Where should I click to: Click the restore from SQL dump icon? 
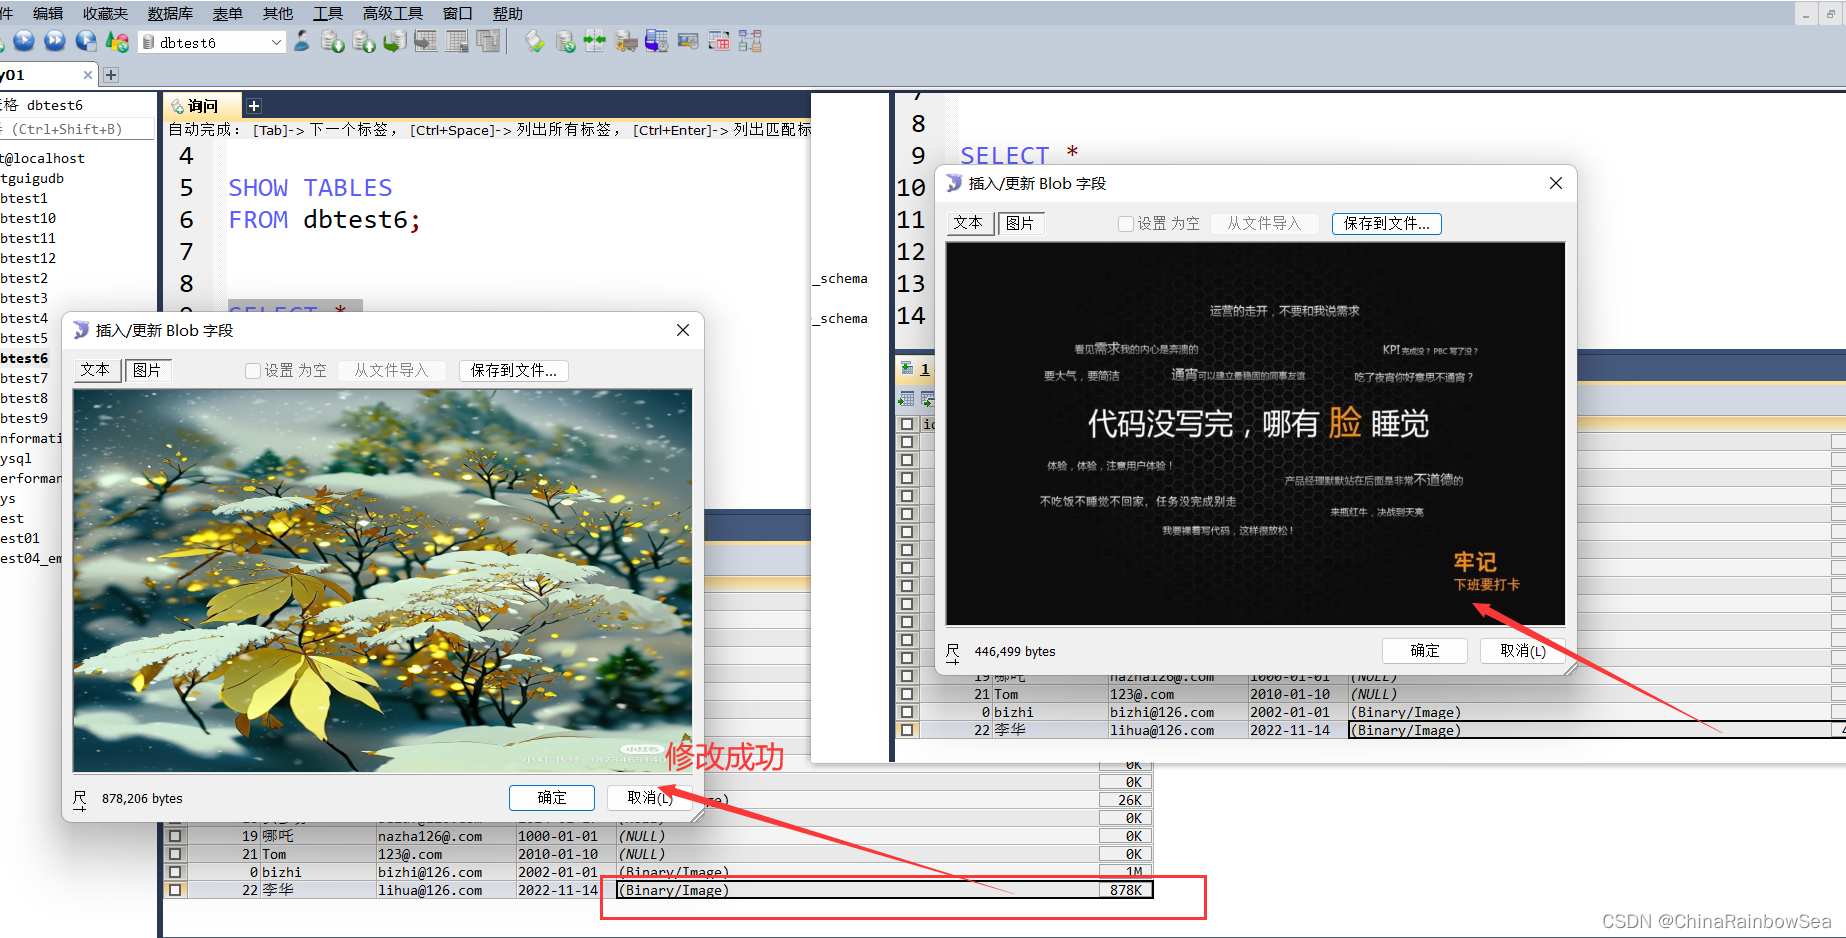(x=395, y=41)
